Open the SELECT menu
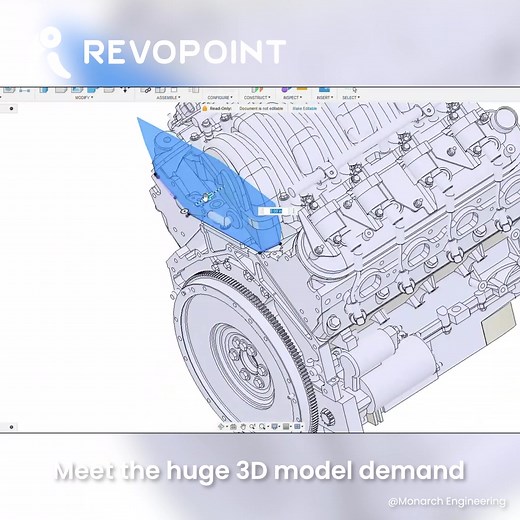Screen dimensions: 520x520 [x=351, y=98]
